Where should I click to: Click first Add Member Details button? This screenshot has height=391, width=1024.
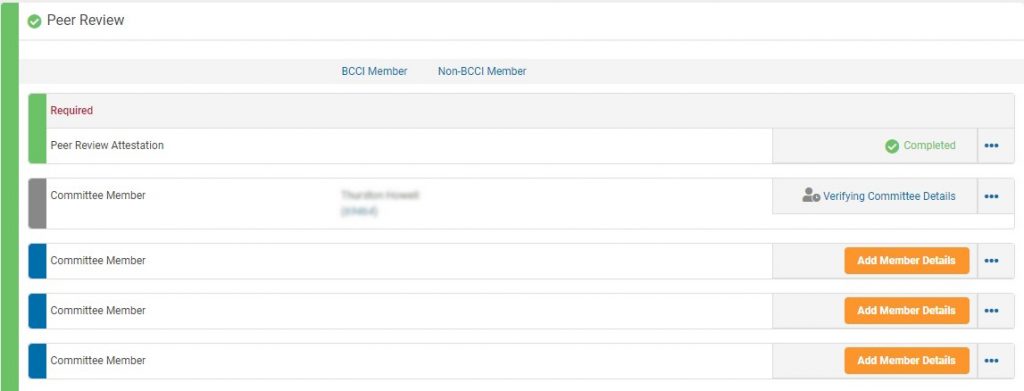click(906, 260)
